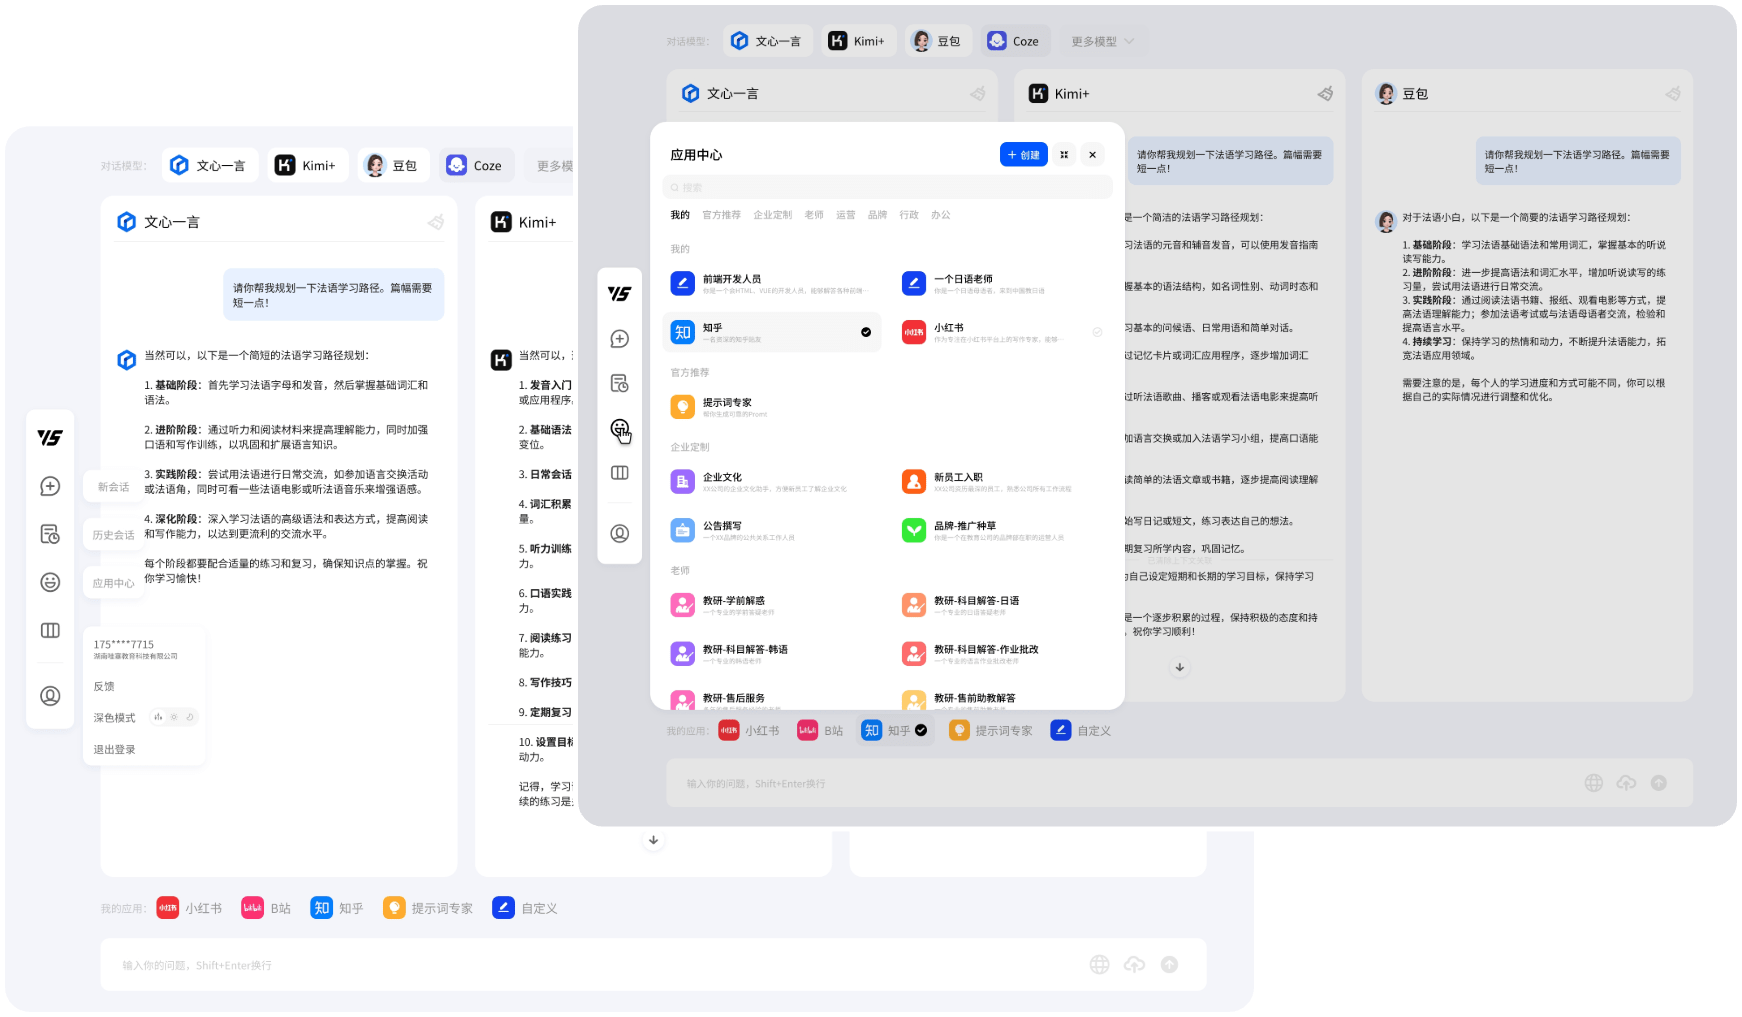Select the auto theme option in 深色模式 switch
This screenshot has height=1017, width=1742.
click(x=158, y=717)
